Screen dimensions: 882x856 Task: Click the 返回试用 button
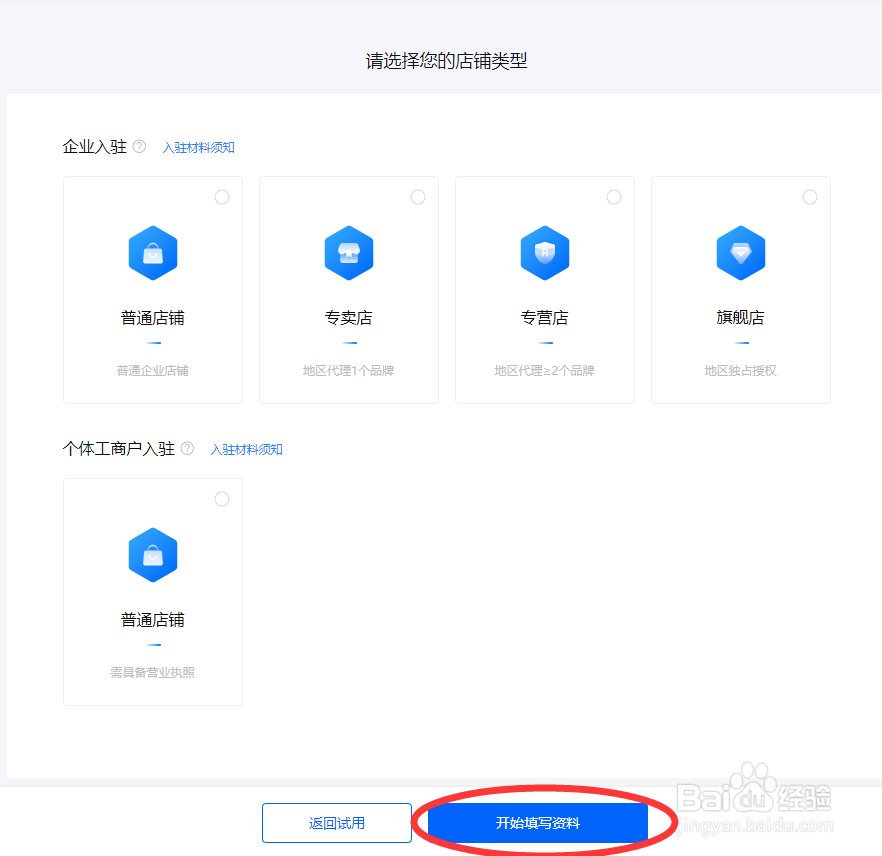tap(337, 822)
